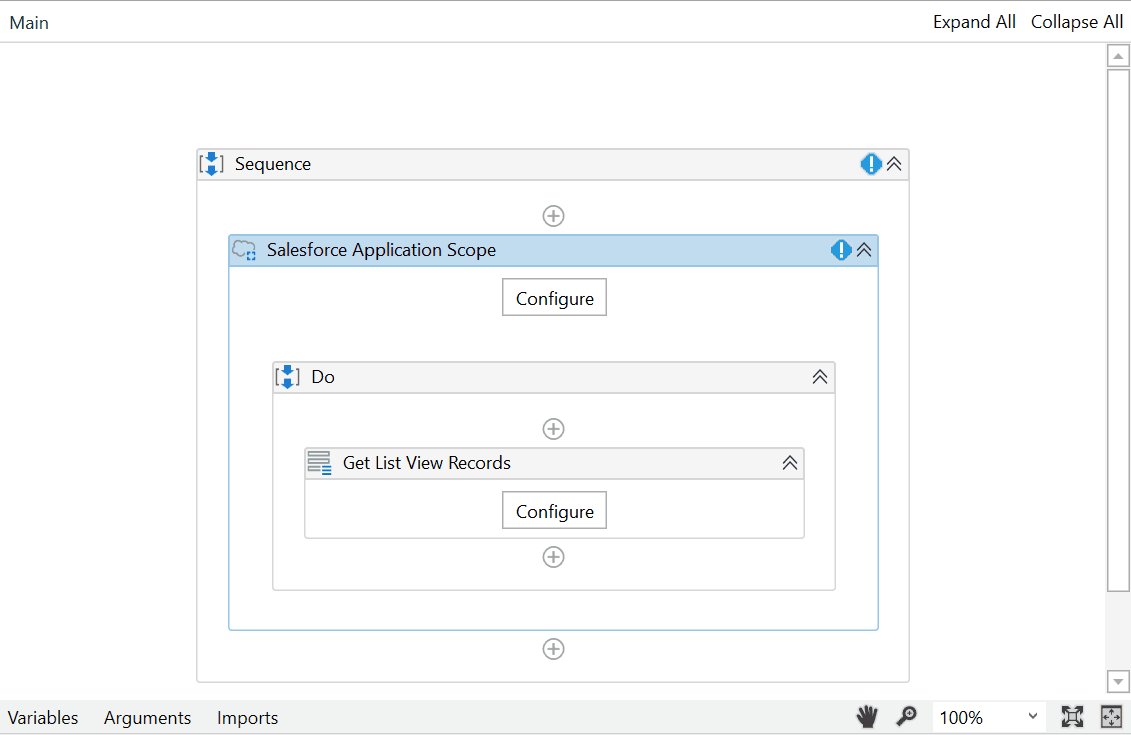Viewport: 1131px width, 735px height.
Task: Add activity below Get List View Records
Action: click(x=553, y=557)
